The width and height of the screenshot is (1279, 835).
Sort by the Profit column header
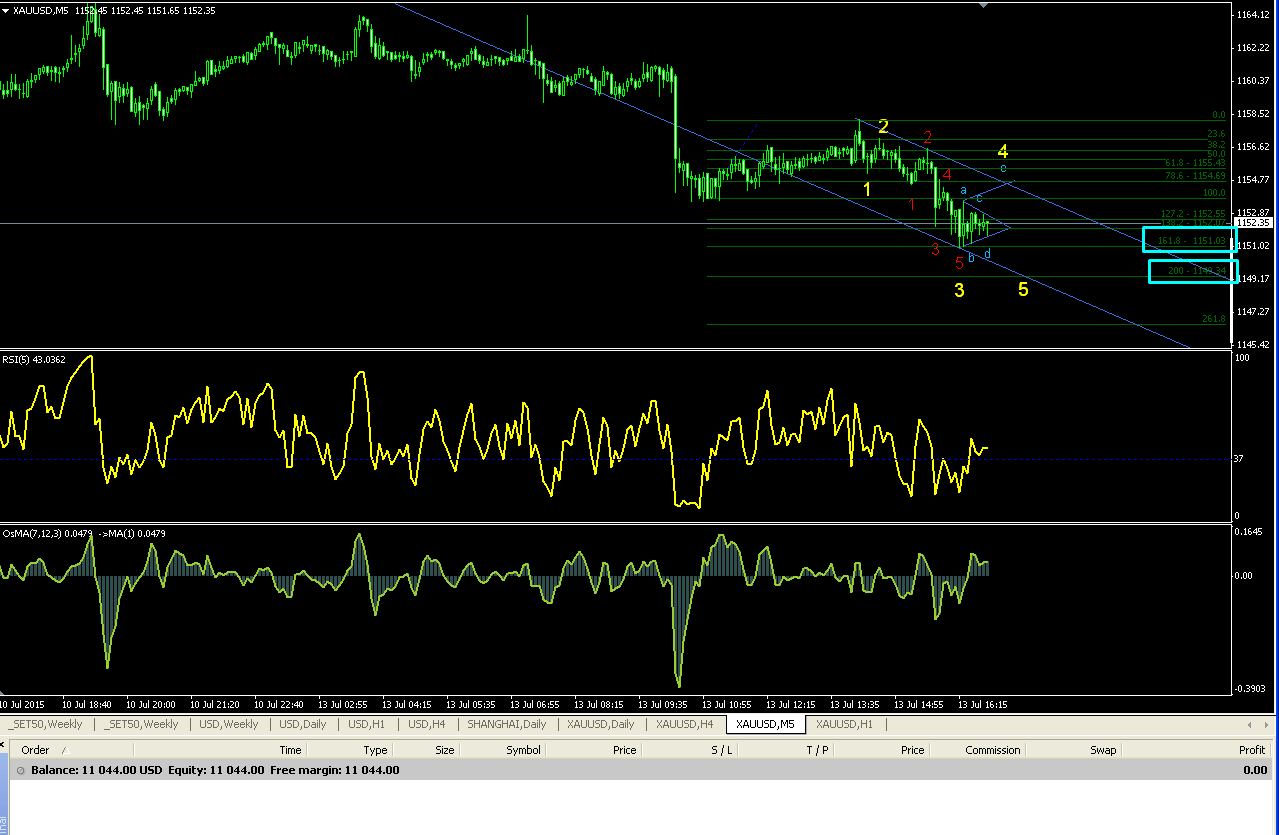(1252, 750)
